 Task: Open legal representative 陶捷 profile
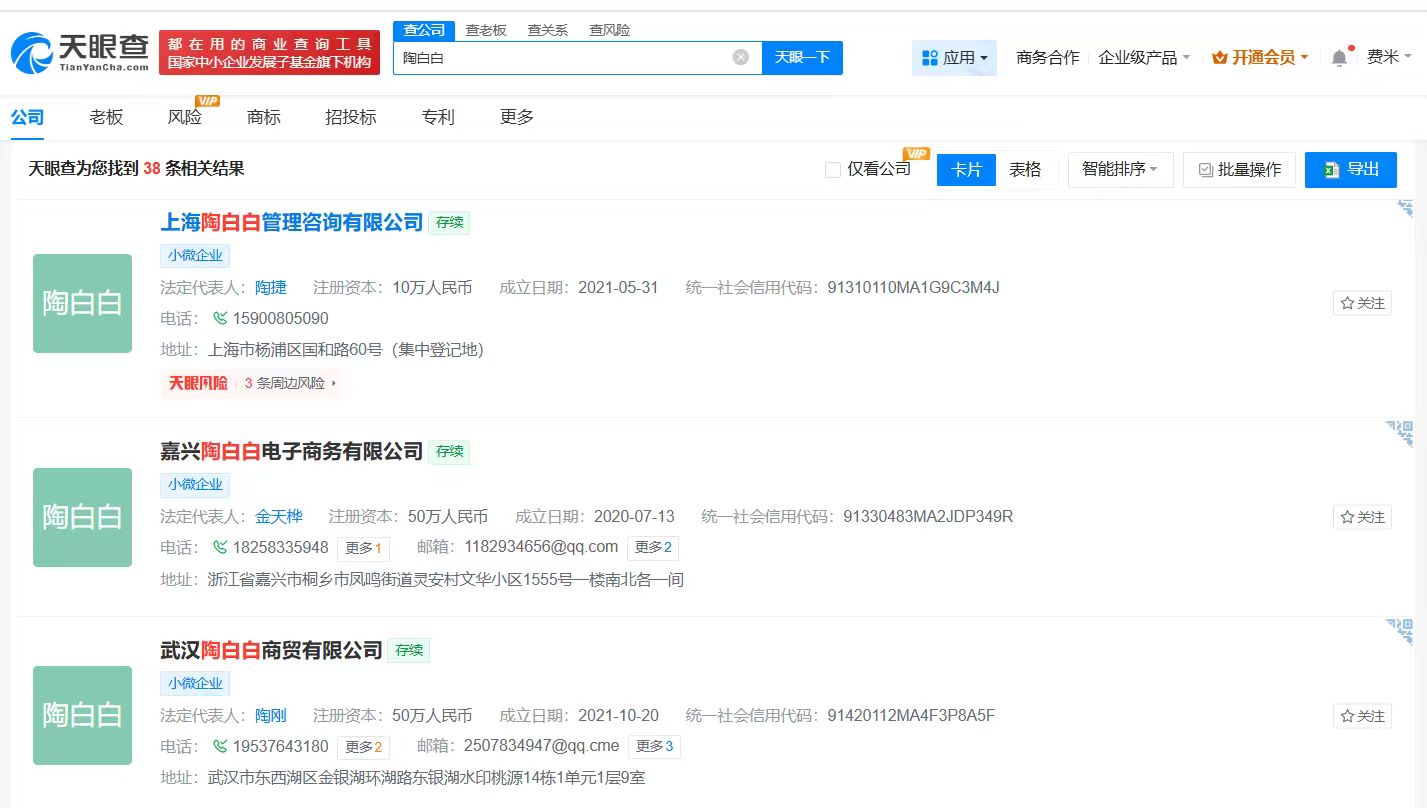click(x=271, y=288)
